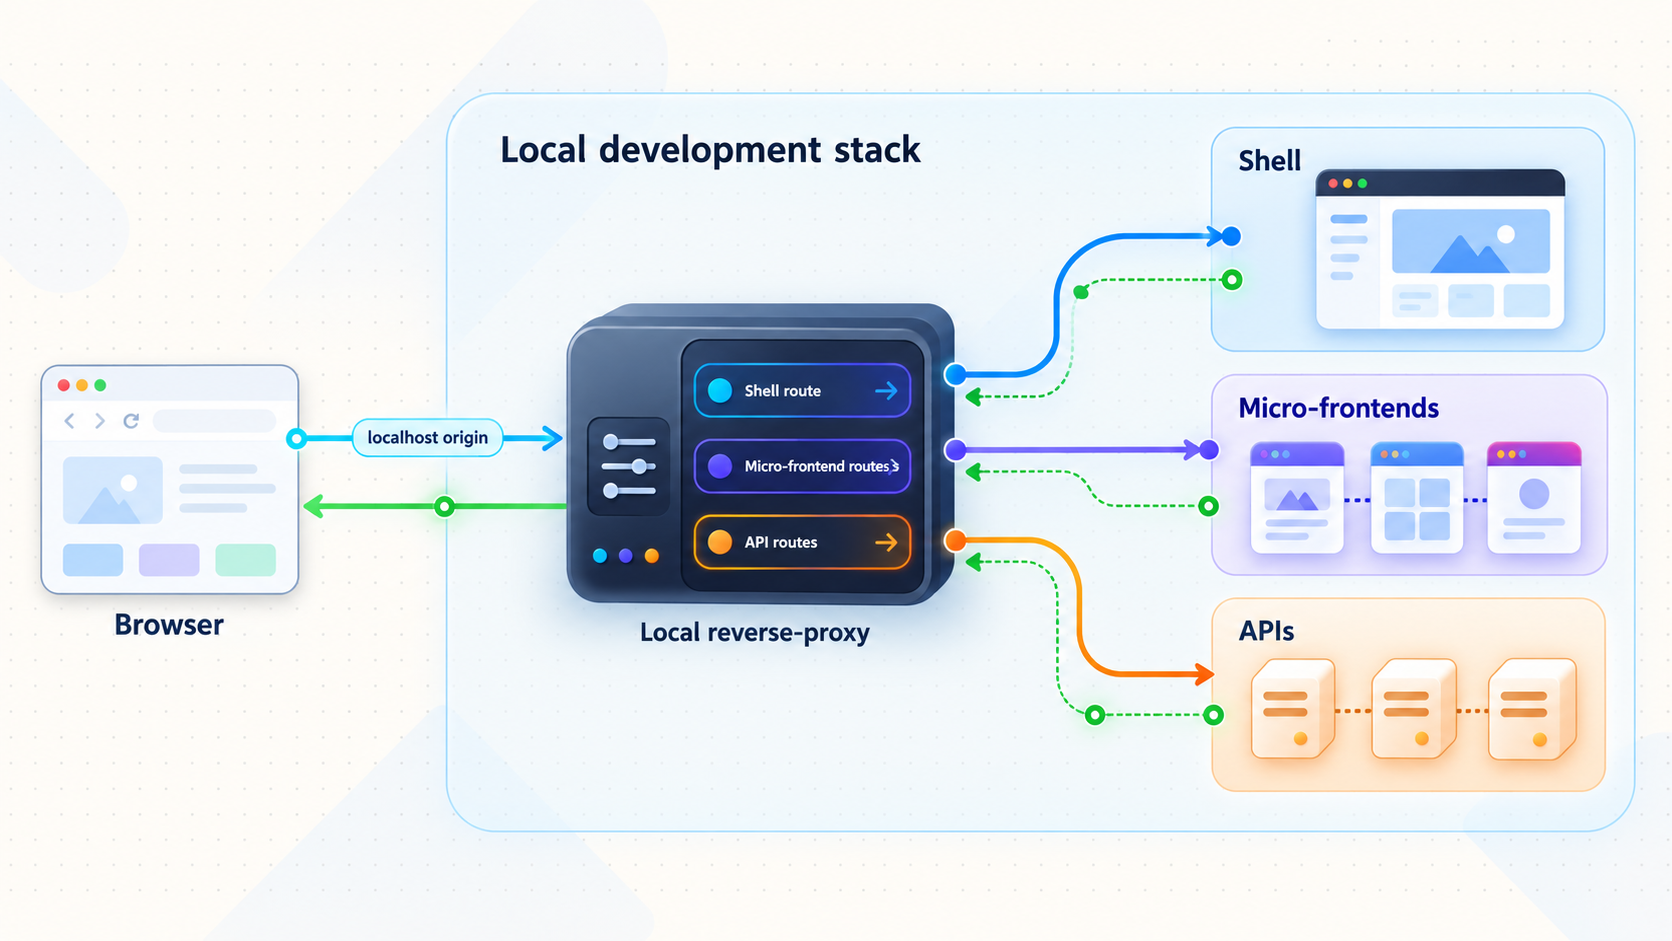Click the 'Micro-frontends' panel heading
Image resolution: width=1672 pixels, height=941 pixels.
(1338, 408)
